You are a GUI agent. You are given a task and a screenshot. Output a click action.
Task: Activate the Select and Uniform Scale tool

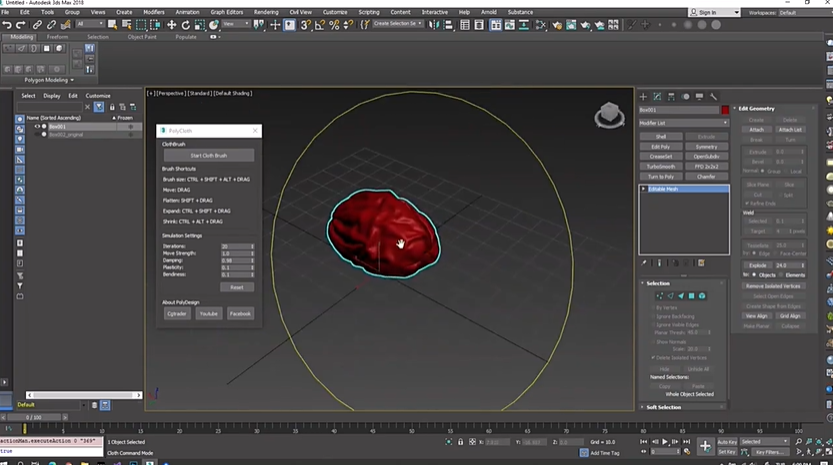pos(200,24)
